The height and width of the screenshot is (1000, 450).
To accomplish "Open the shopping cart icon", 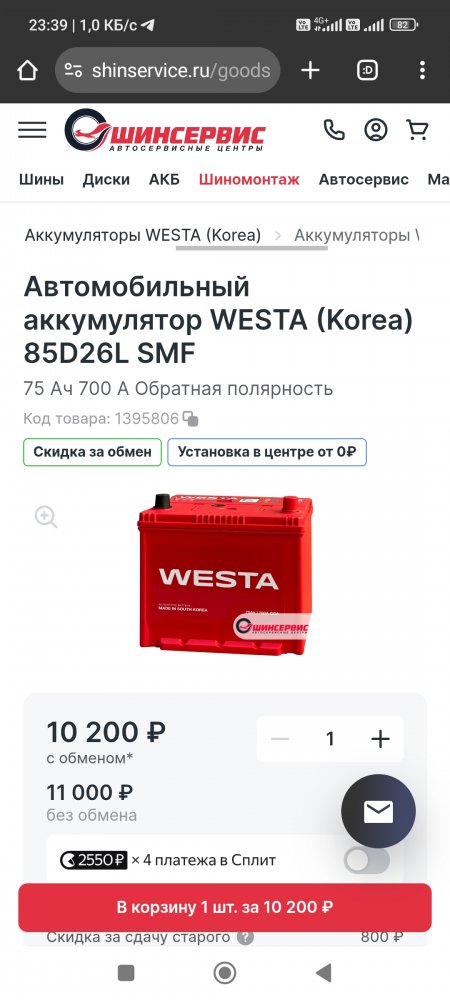I will 417,130.
